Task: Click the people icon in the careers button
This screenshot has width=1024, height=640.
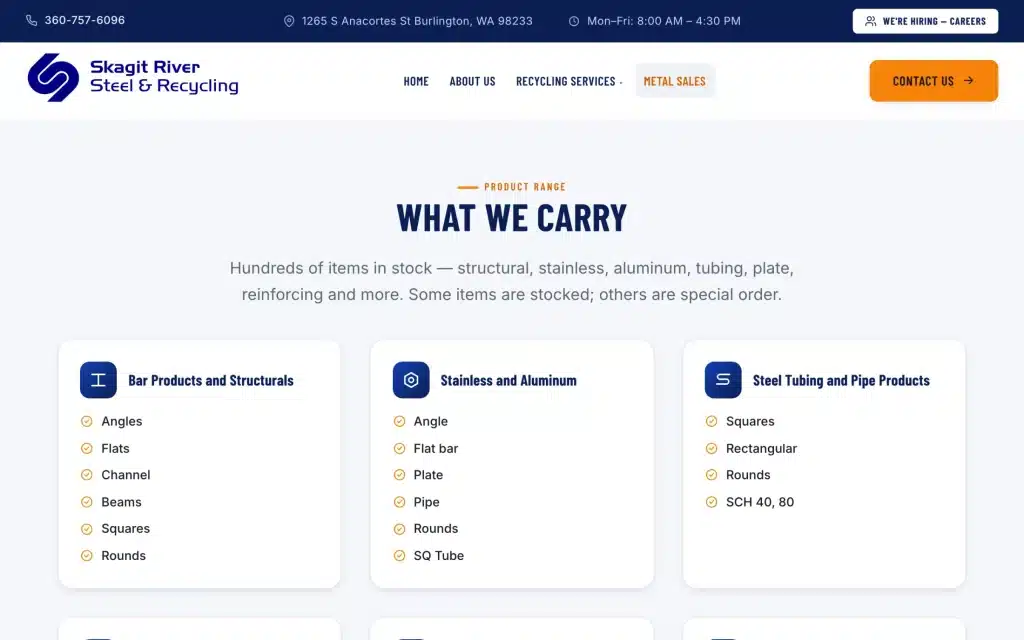Action: click(871, 21)
